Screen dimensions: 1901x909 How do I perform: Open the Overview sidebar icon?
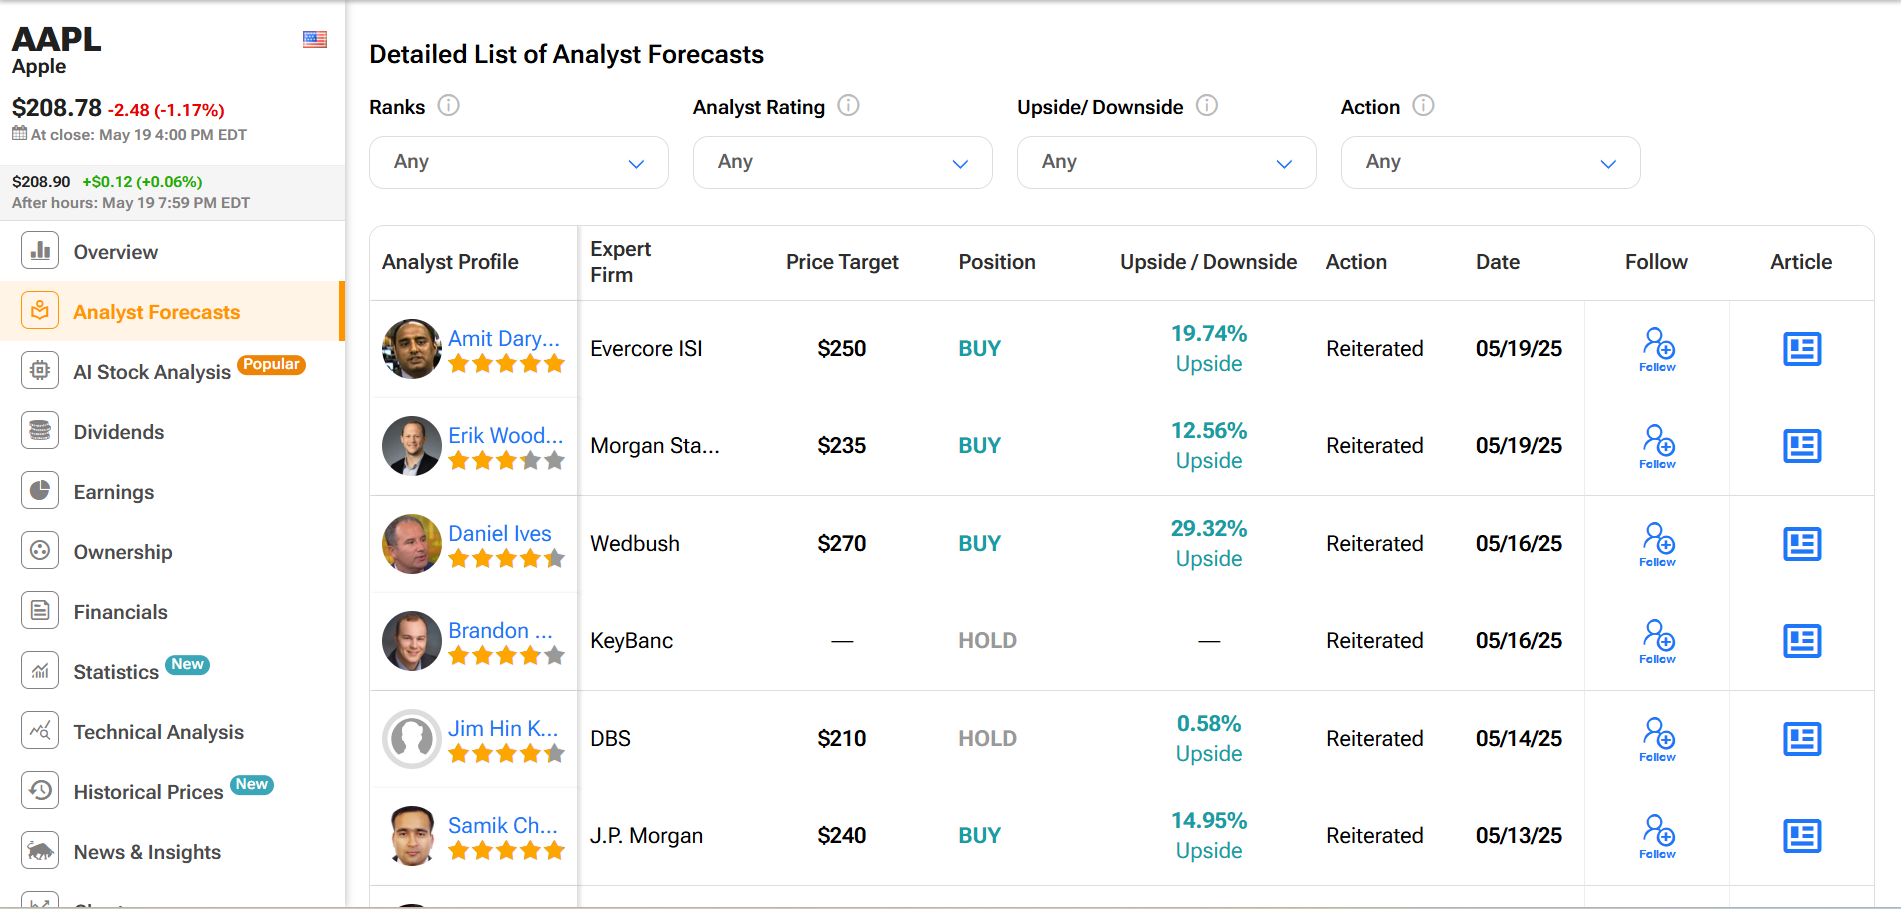point(40,251)
